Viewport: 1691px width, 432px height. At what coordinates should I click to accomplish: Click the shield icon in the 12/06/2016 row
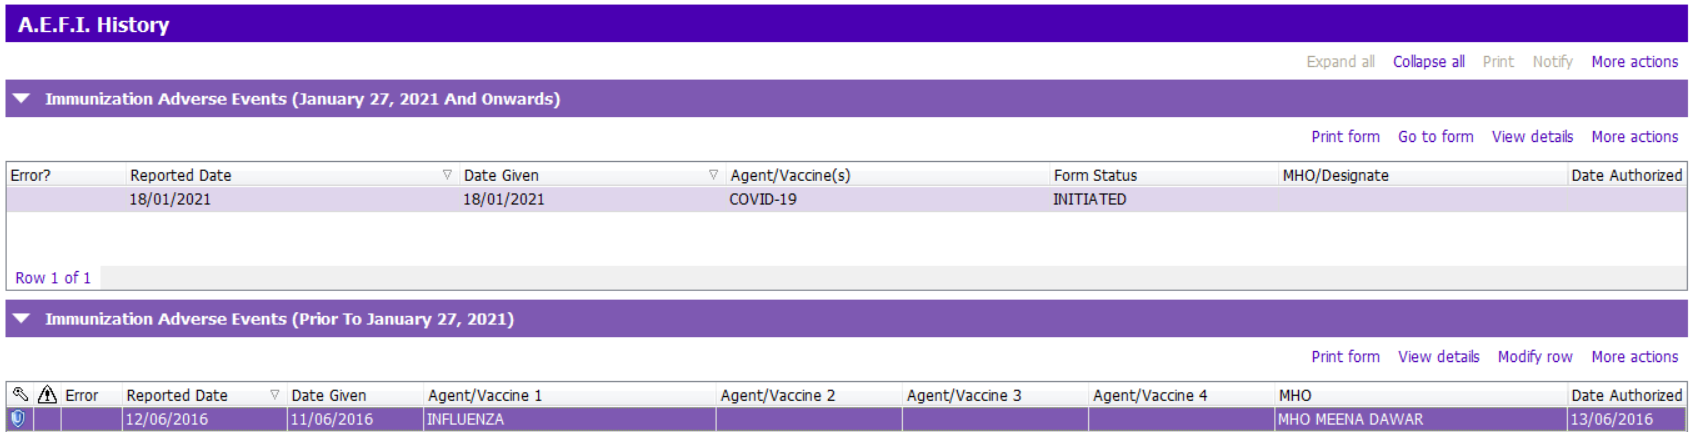[x=18, y=419]
